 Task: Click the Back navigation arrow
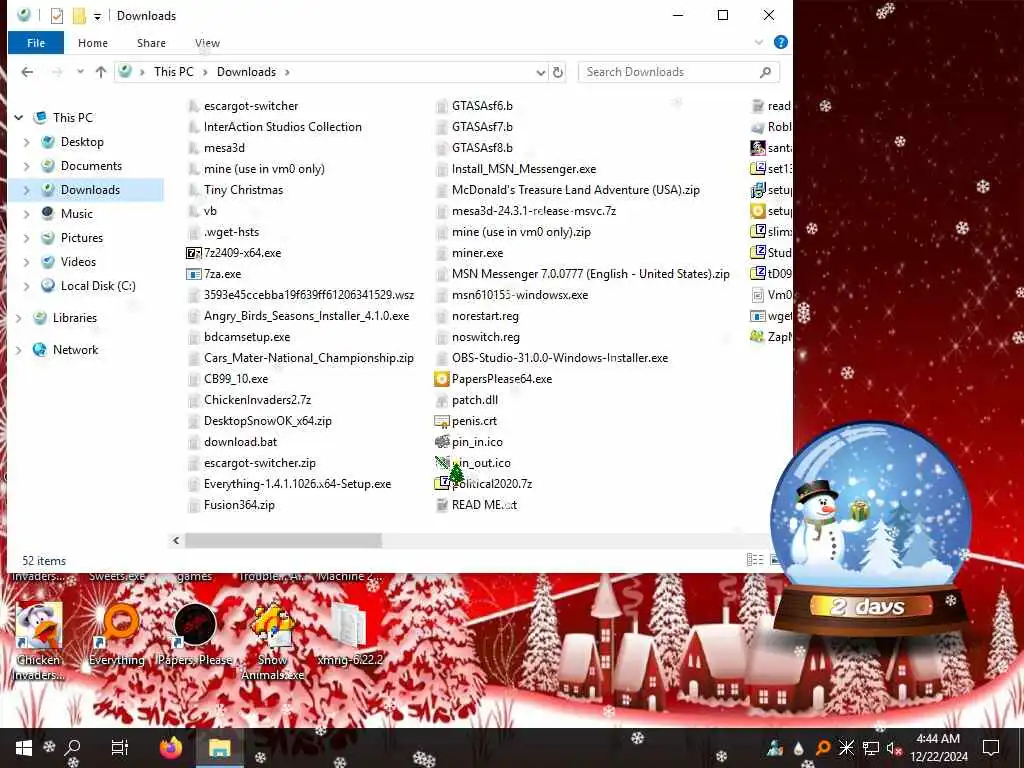[x=27, y=72]
